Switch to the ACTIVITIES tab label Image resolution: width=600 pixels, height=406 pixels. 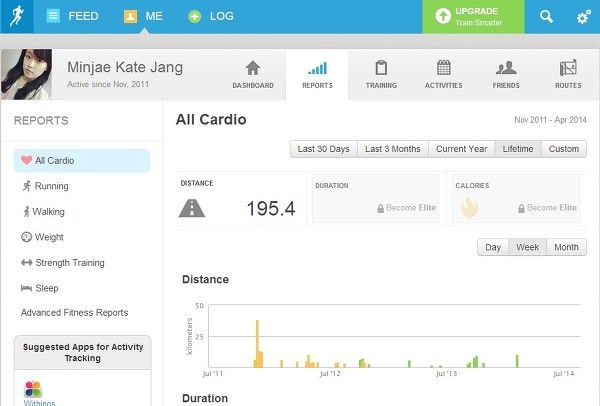tap(443, 85)
